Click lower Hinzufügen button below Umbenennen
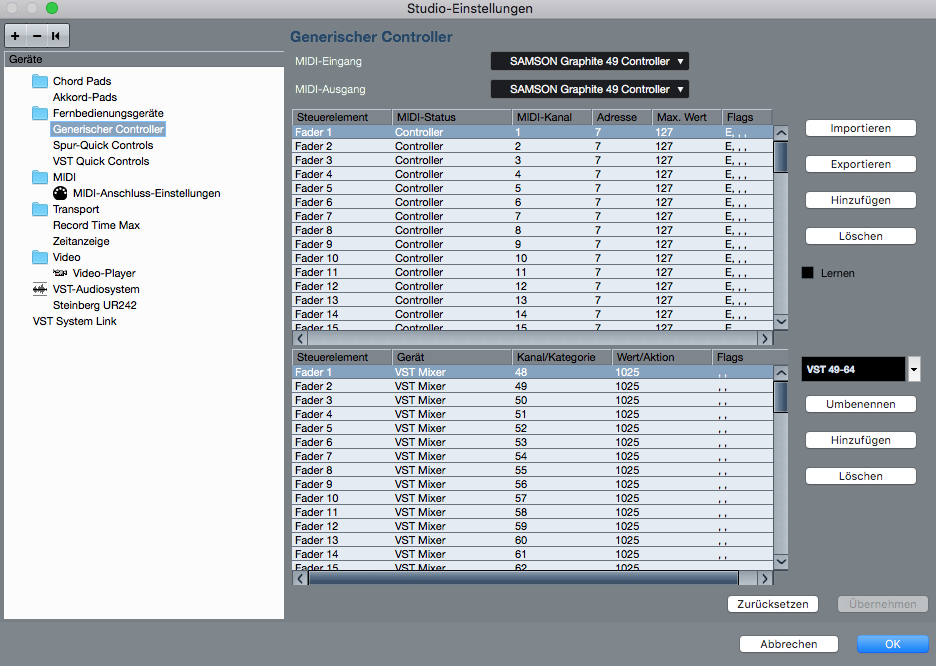Viewport: 936px width, 666px height. (860, 440)
